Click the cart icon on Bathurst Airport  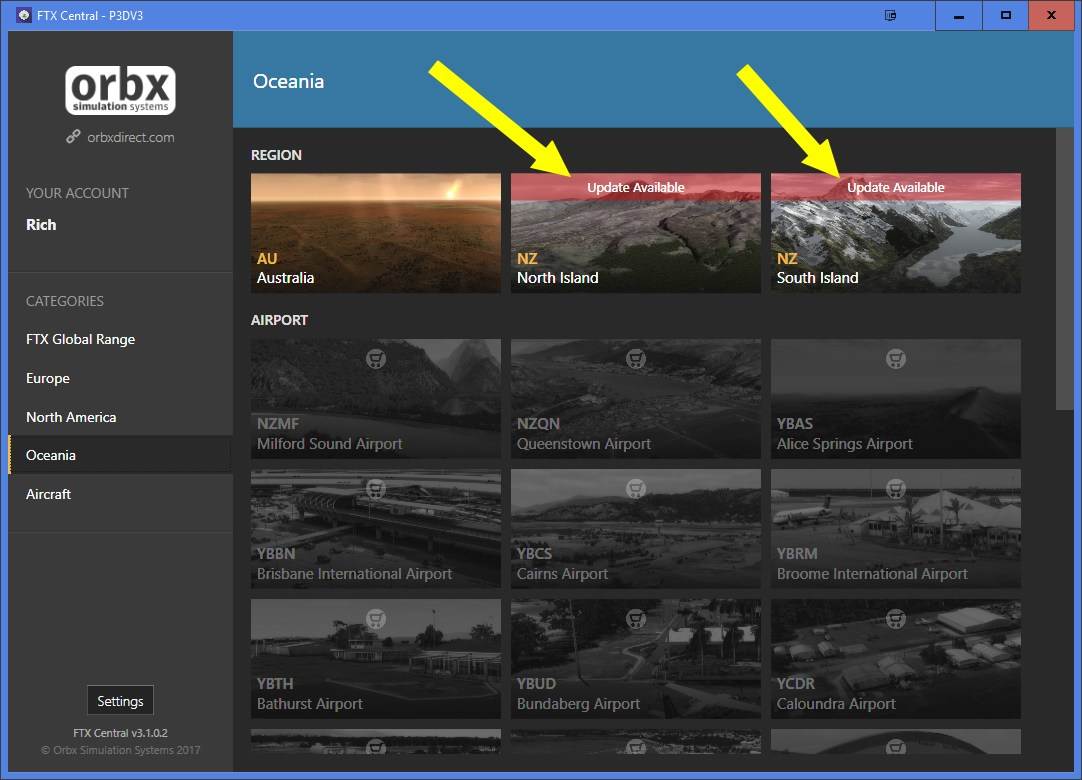pyautogui.click(x=376, y=618)
